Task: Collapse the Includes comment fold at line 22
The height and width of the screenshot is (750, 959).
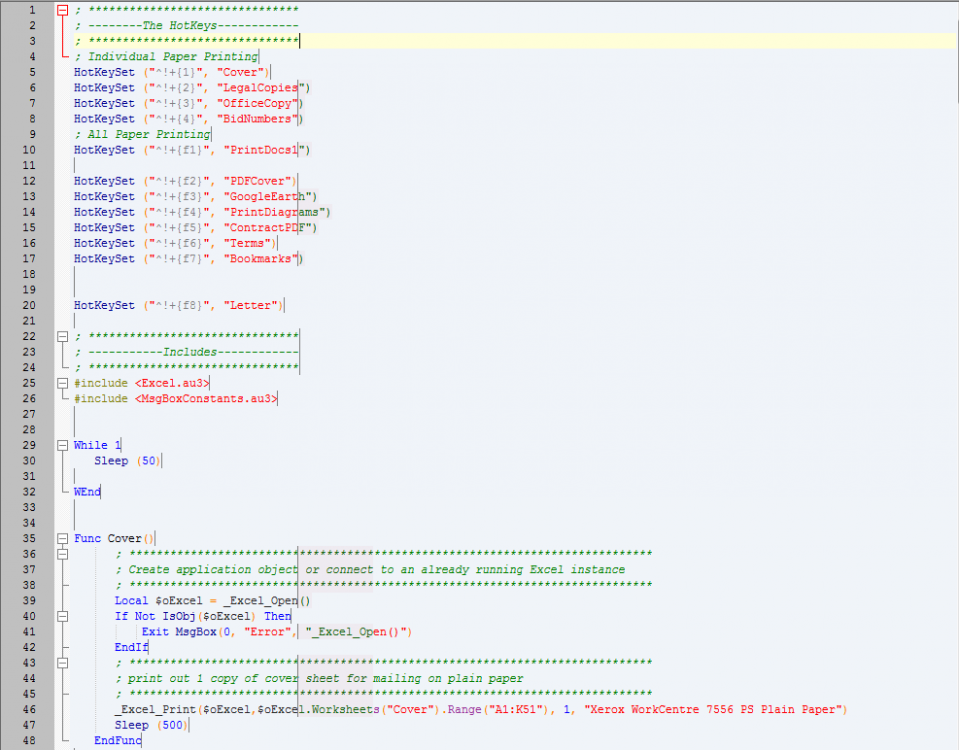Action: 62,336
